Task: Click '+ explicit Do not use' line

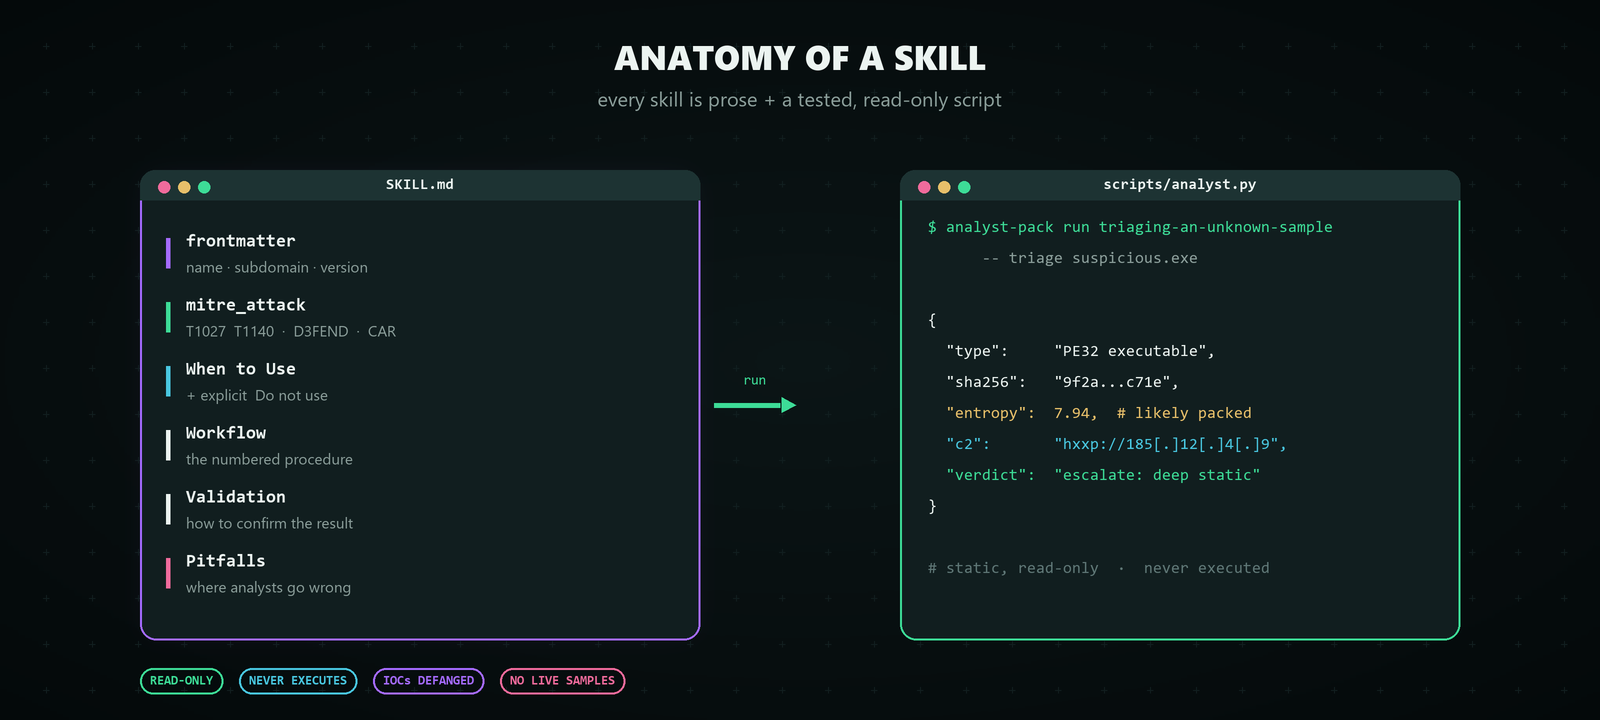Action: coord(257,396)
